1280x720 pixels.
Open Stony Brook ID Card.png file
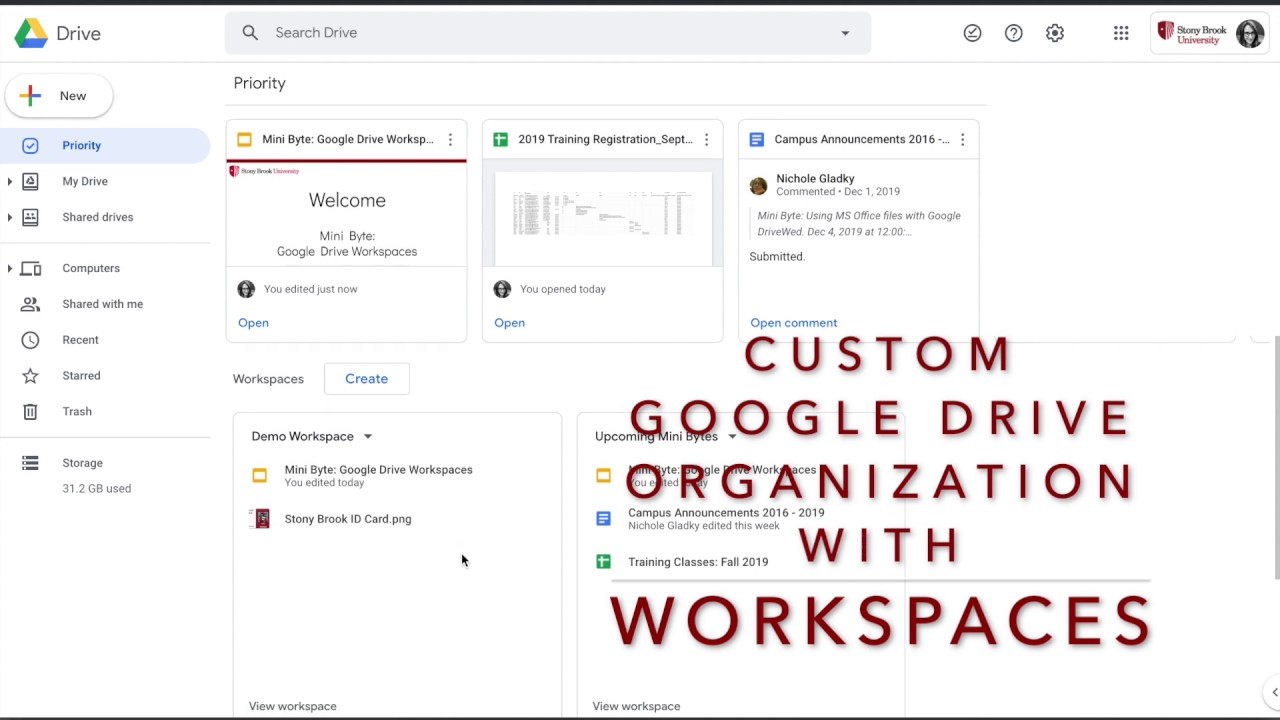point(347,519)
